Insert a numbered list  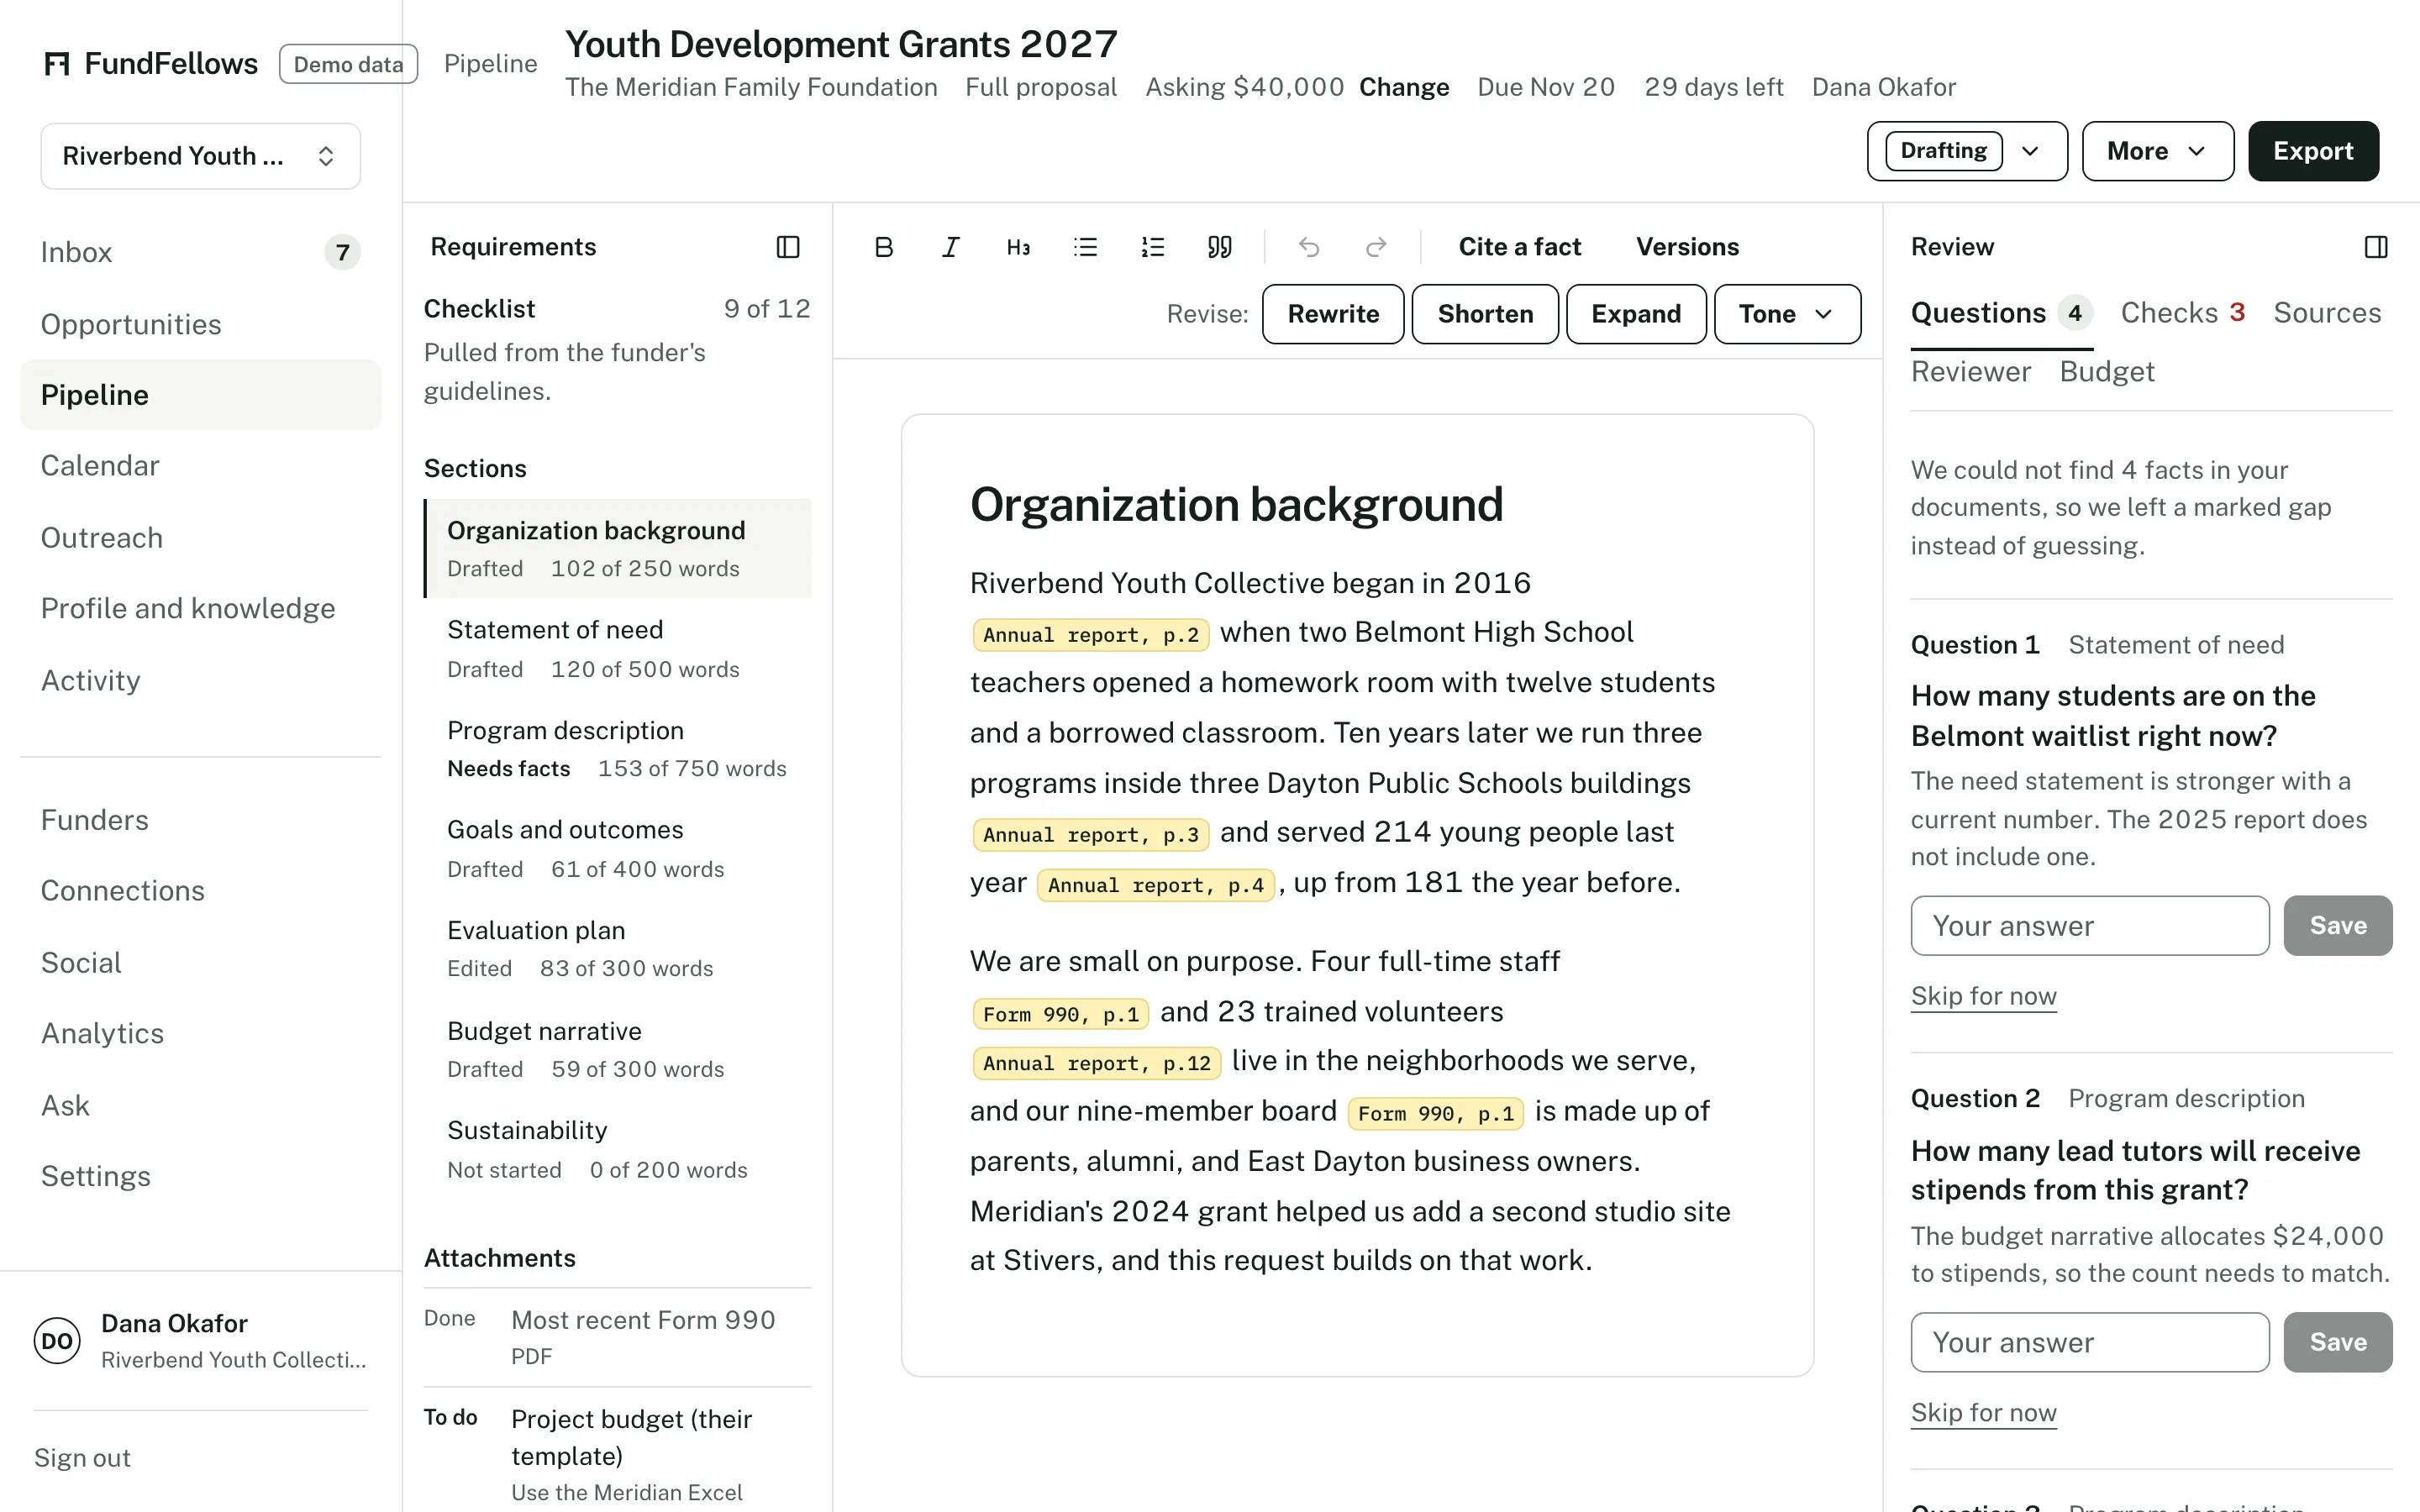point(1152,247)
